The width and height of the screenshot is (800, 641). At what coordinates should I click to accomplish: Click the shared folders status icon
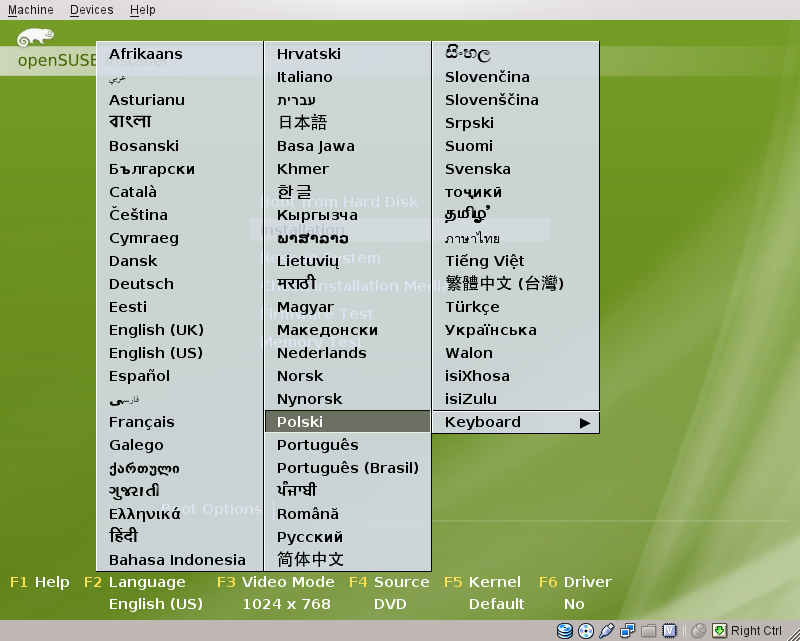649,631
